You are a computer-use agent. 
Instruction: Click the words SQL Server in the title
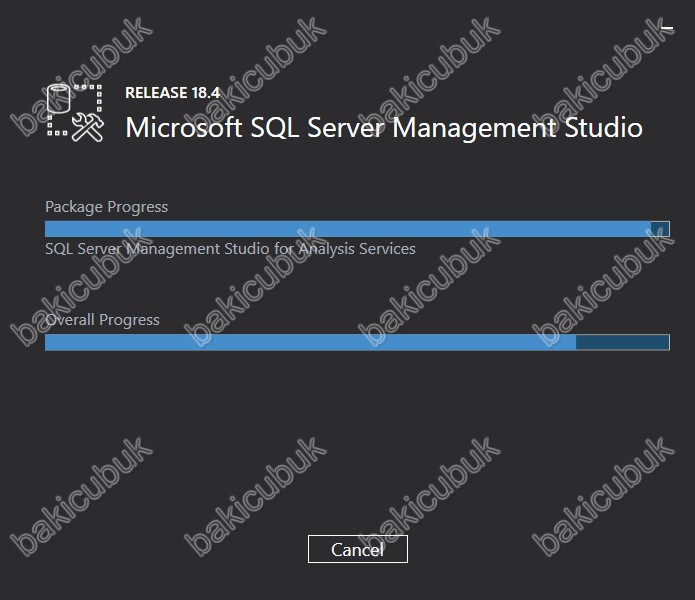coord(317,128)
